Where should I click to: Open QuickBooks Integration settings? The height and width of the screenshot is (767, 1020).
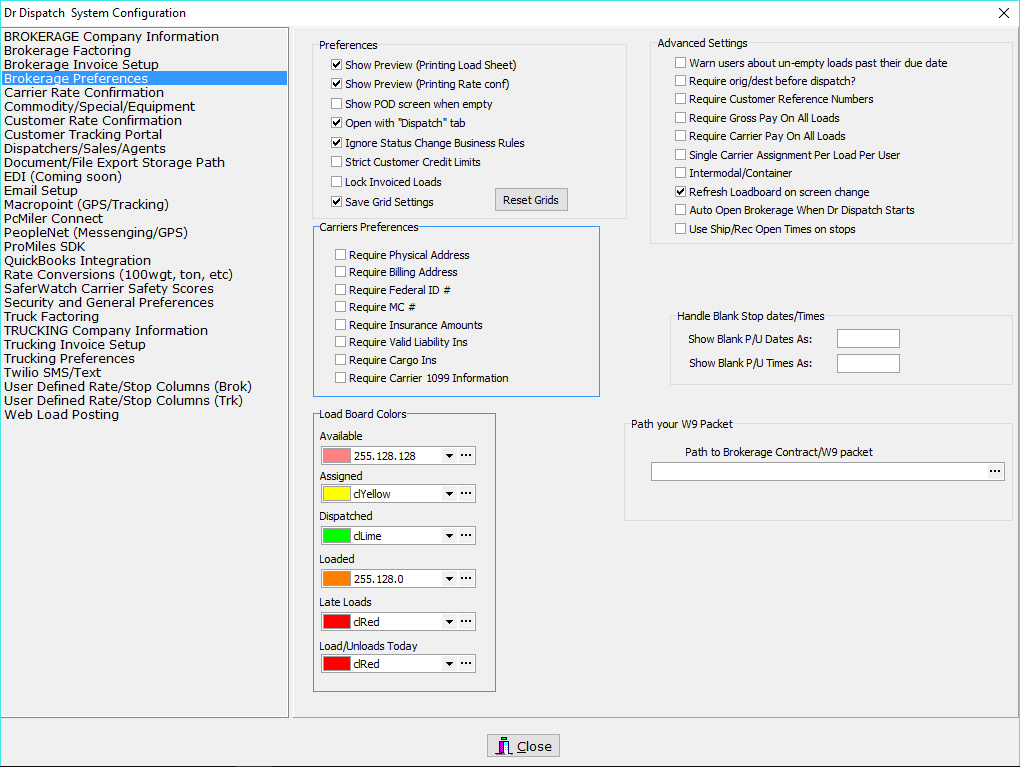point(144,260)
